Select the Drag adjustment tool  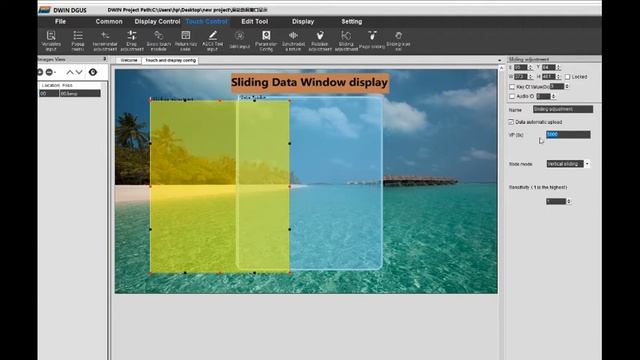132,40
